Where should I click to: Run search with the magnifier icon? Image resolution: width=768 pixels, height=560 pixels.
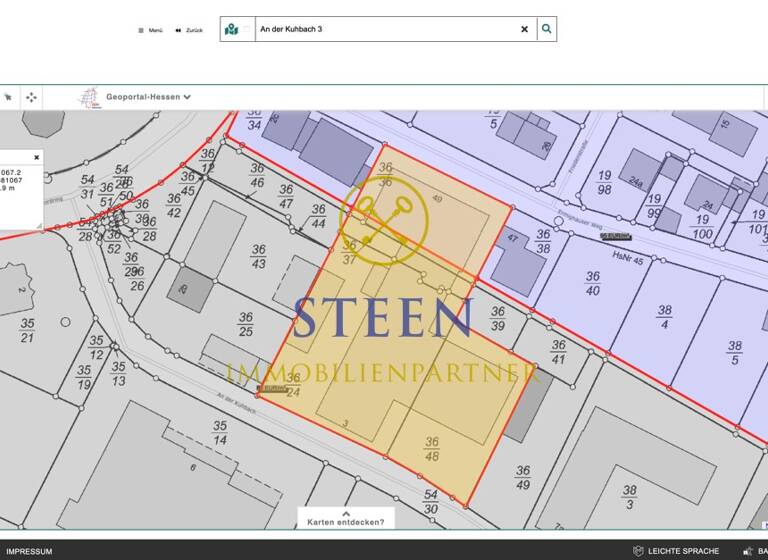point(547,29)
